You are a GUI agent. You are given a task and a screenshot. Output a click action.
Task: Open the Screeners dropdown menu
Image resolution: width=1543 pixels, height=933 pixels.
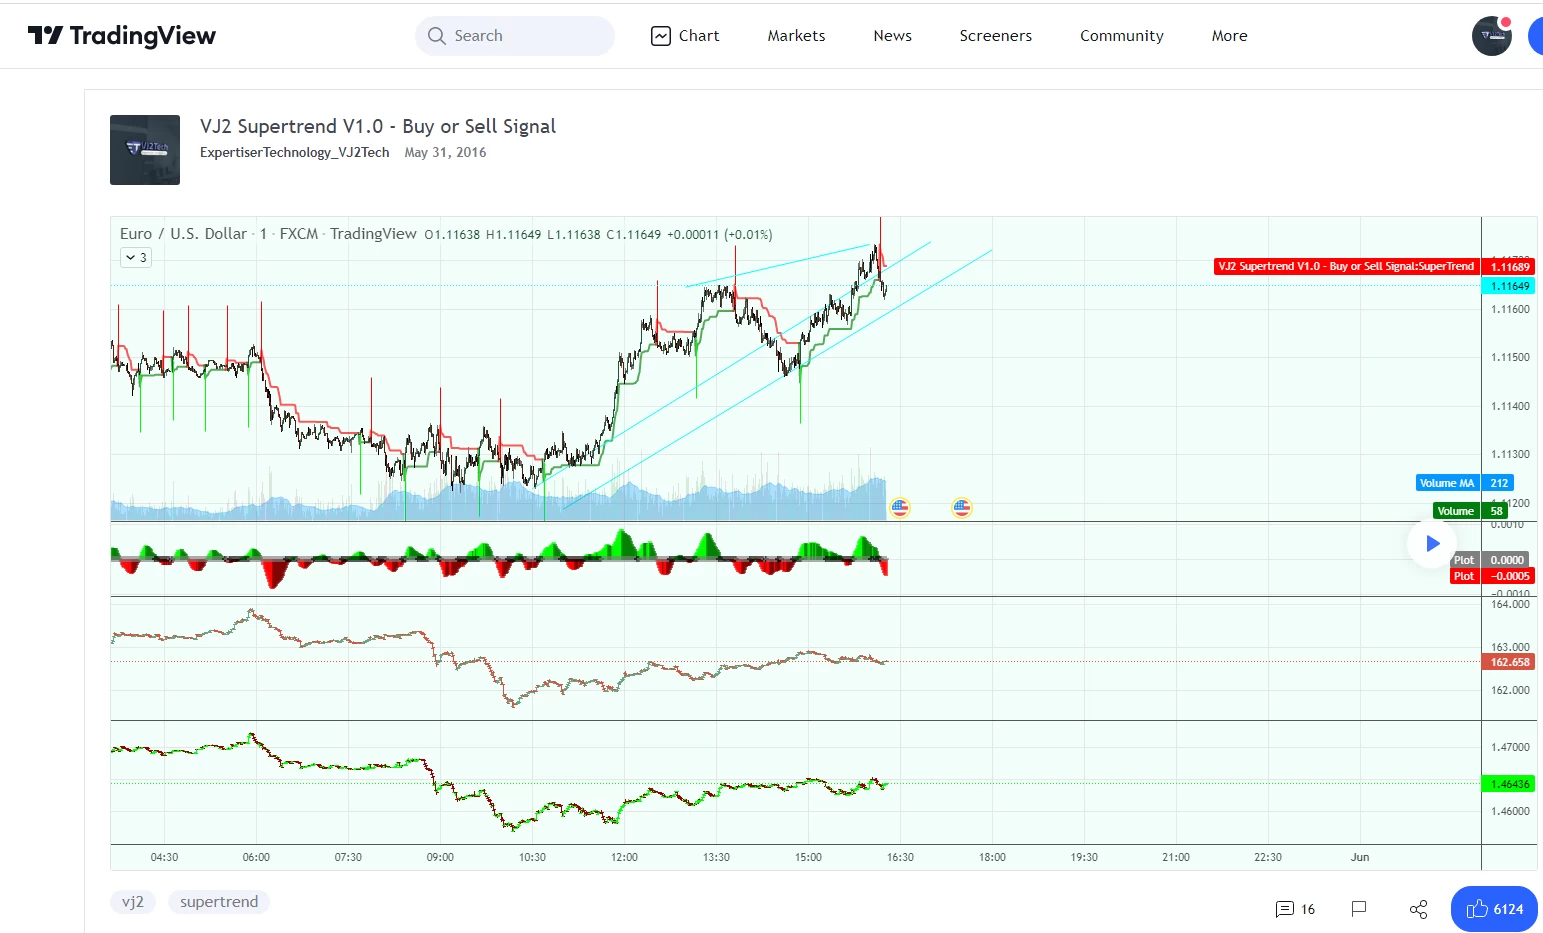[995, 35]
